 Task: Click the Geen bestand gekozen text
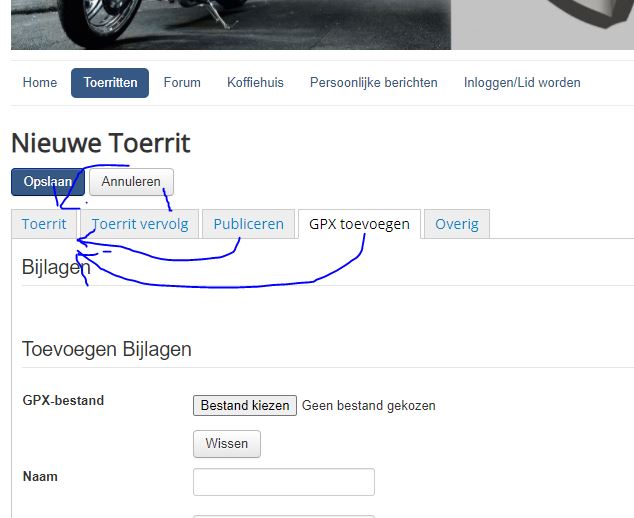(x=369, y=406)
